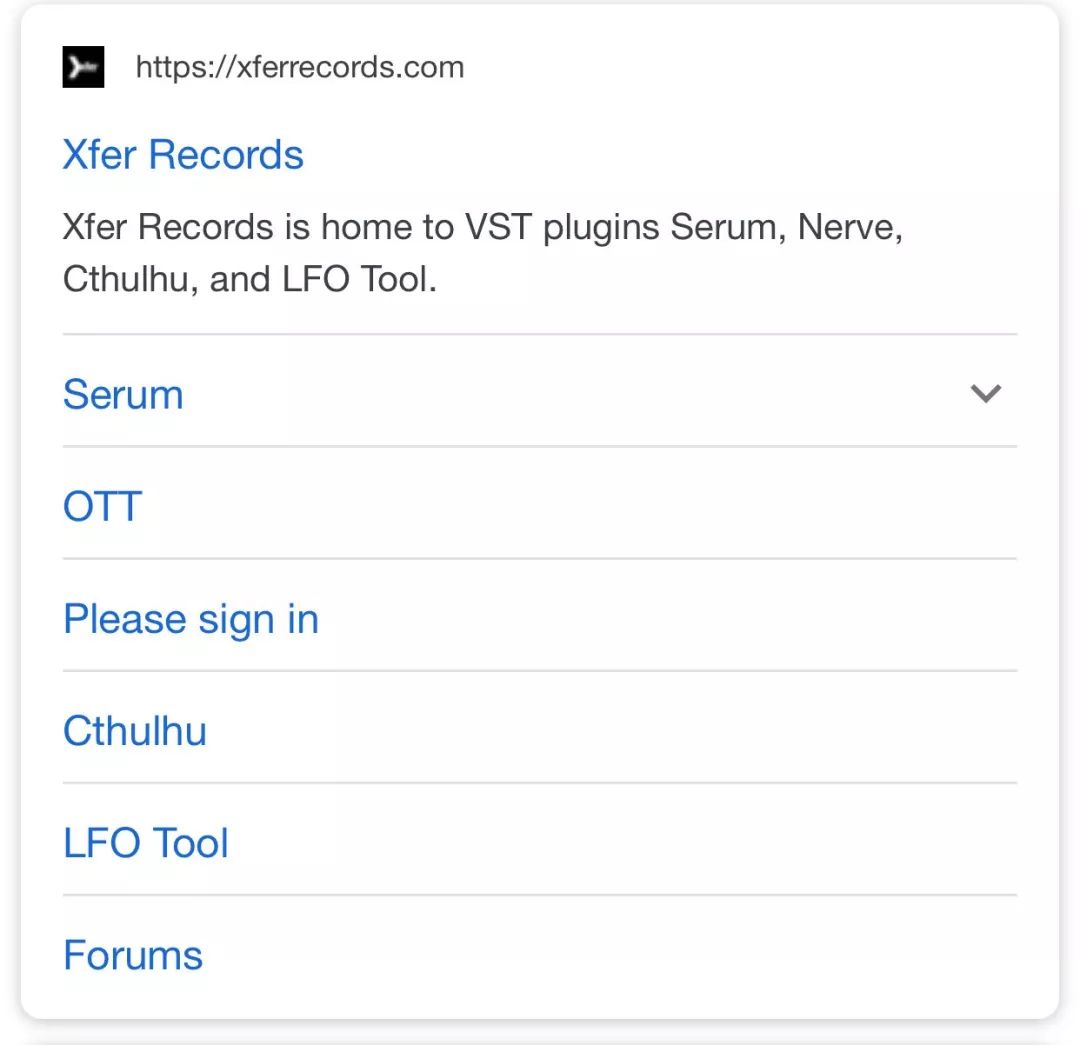
Task: Tap the black logo beside the URL
Action: click(x=83, y=67)
